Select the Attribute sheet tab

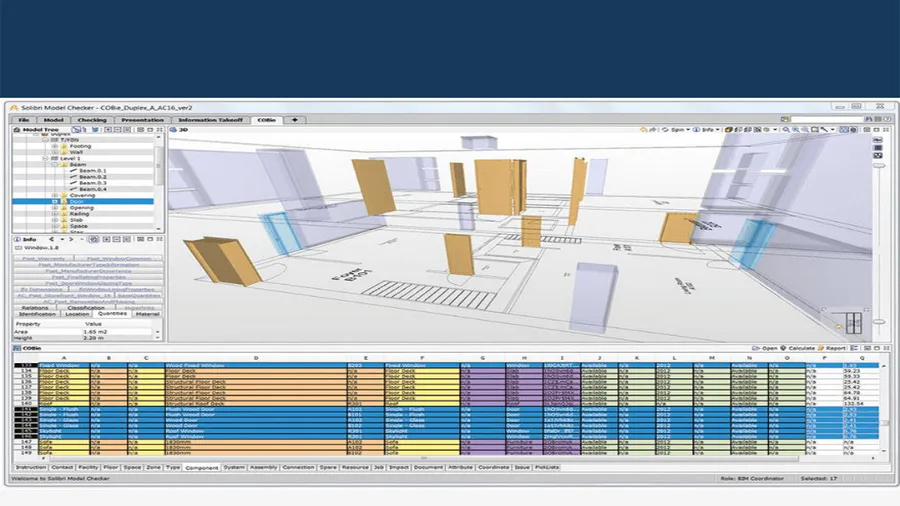click(460, 468)
